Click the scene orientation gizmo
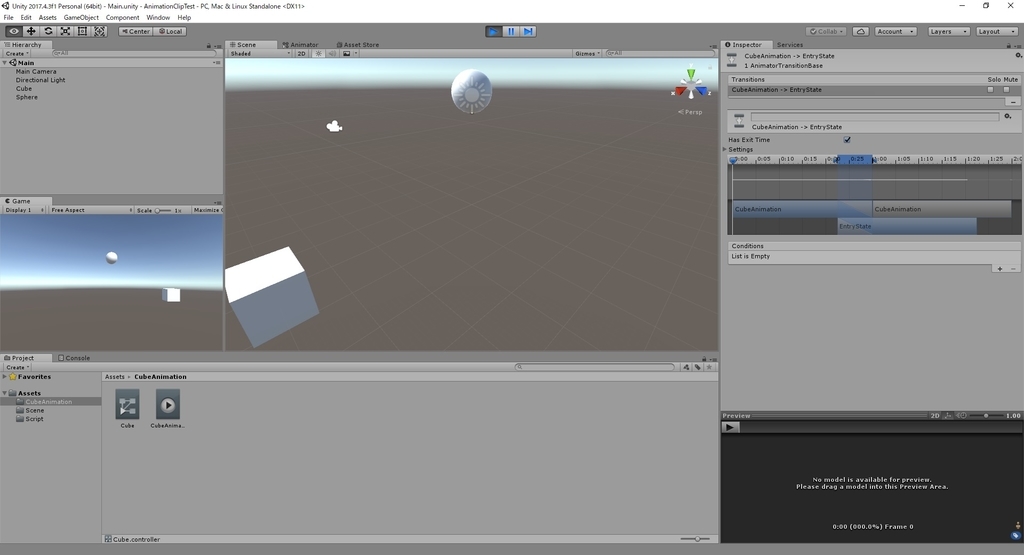The height and width of the screenshot is (555, 1024). coord(691,86)
